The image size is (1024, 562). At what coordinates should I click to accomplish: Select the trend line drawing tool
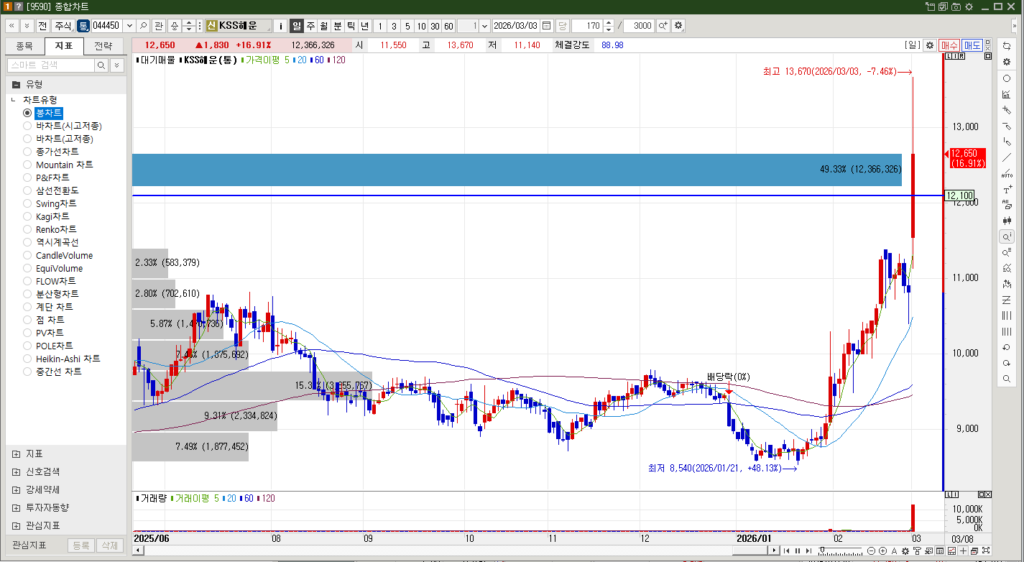1006,158
